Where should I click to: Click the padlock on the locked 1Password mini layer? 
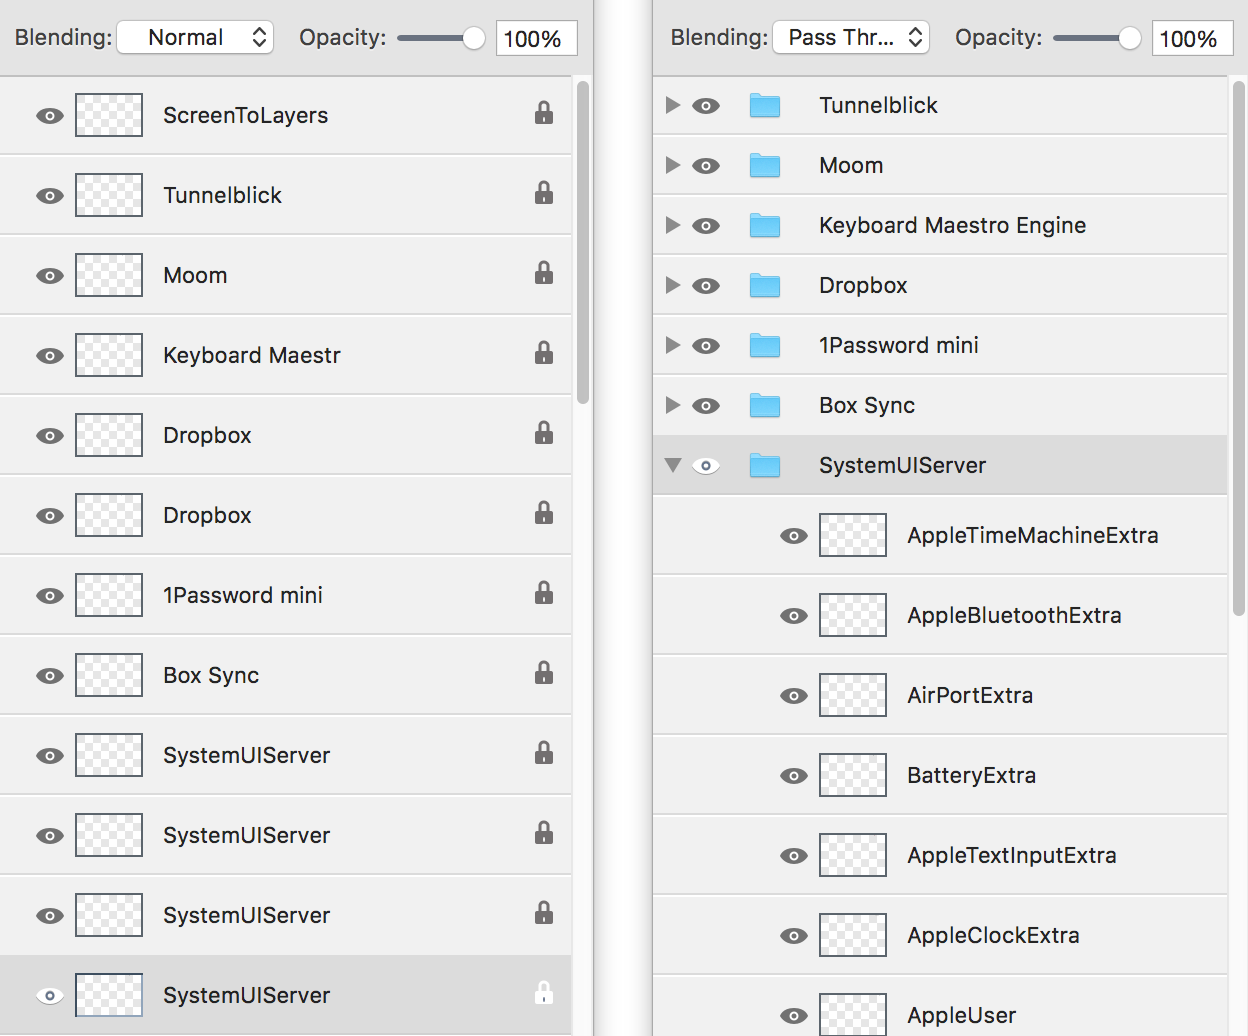point(544,593)
